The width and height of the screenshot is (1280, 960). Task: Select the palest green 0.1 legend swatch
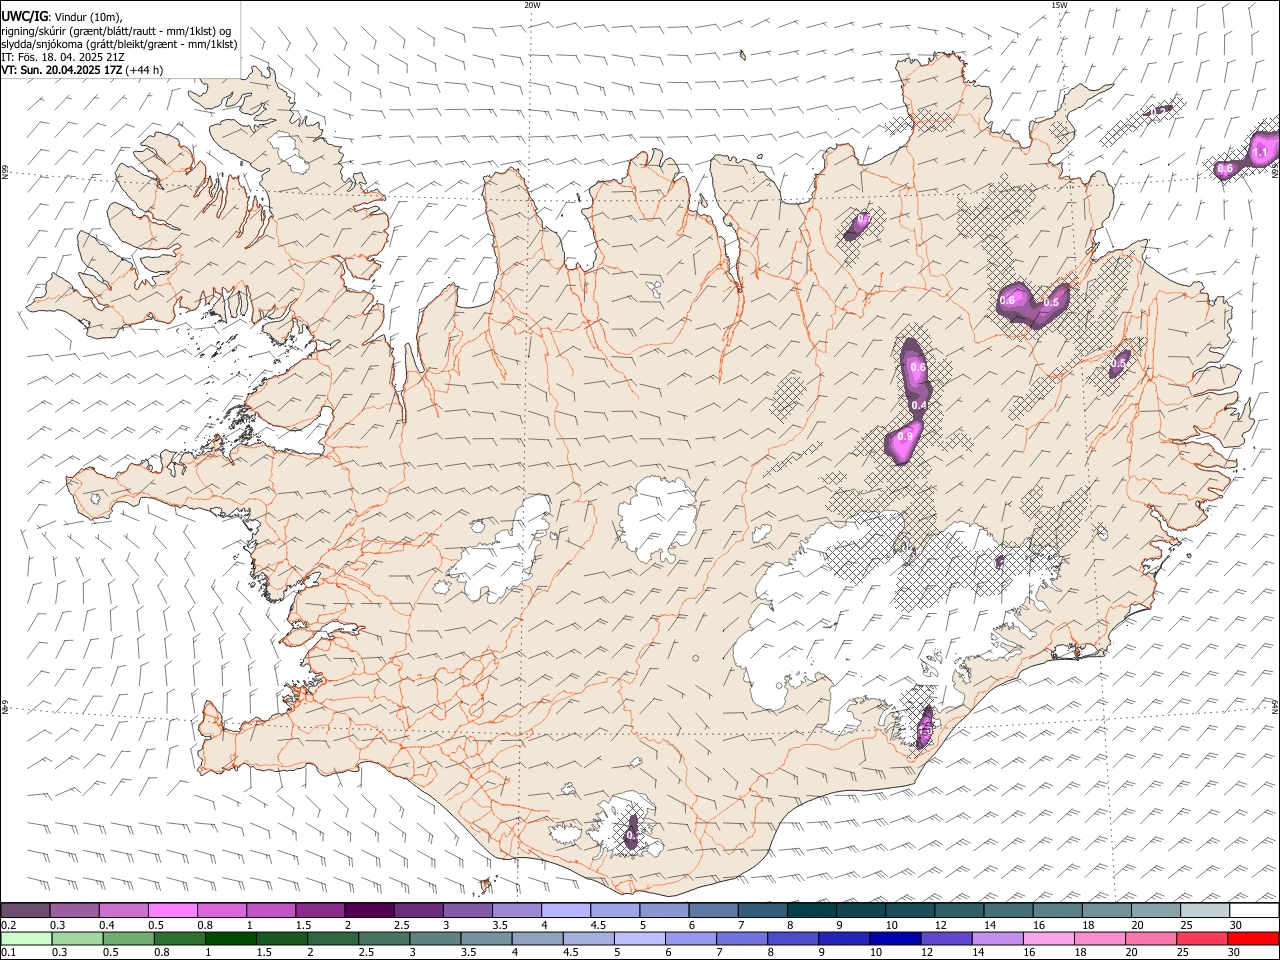point(27,938)
